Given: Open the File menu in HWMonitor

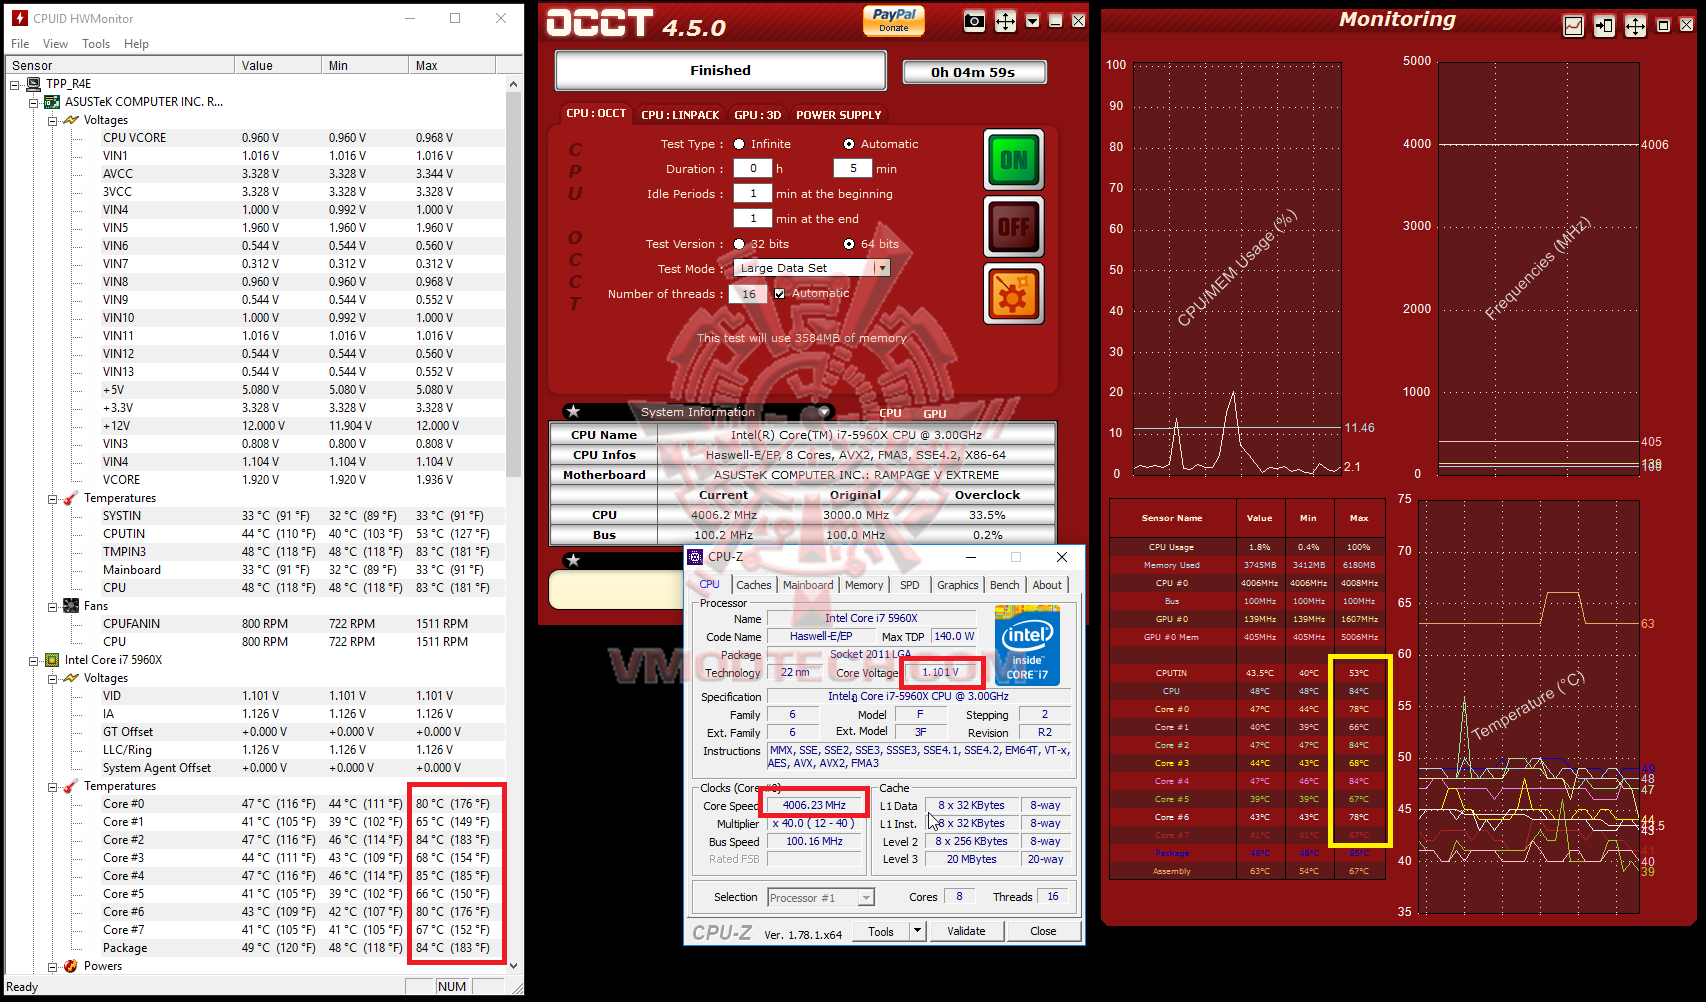Looking at the screenshot, I should tap(20, 44).
